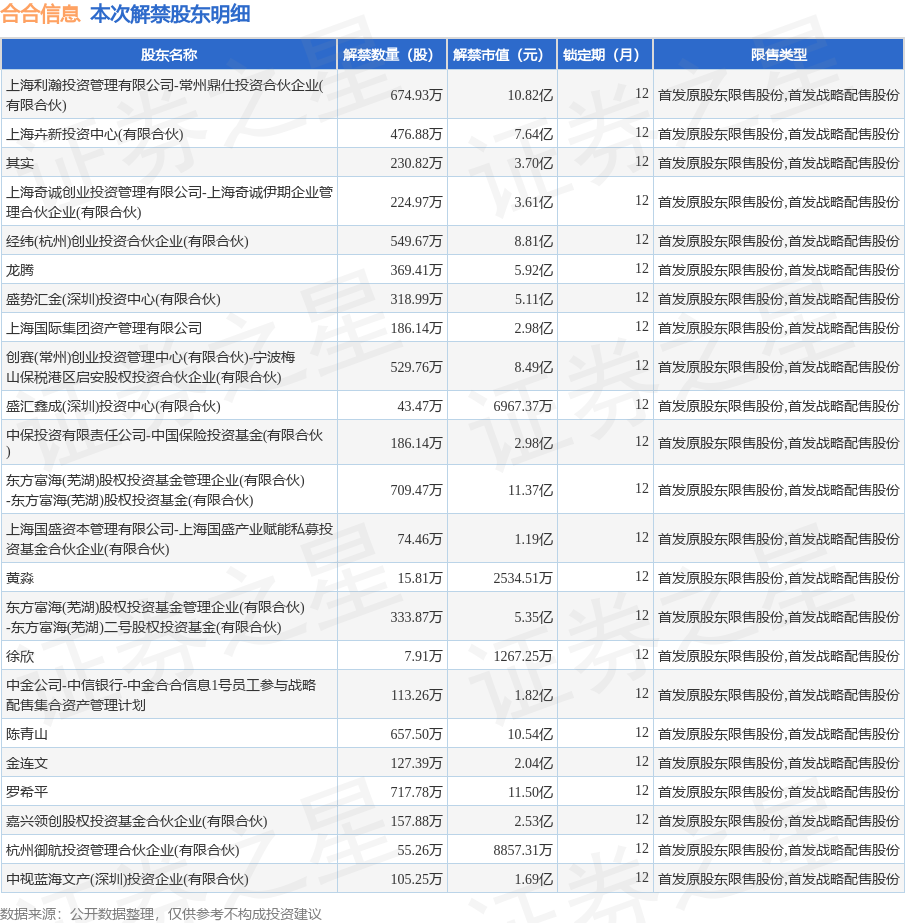Click the 本次解禁股东明细 heading
This screenshot has width=905, height=923.
(170, 14)
